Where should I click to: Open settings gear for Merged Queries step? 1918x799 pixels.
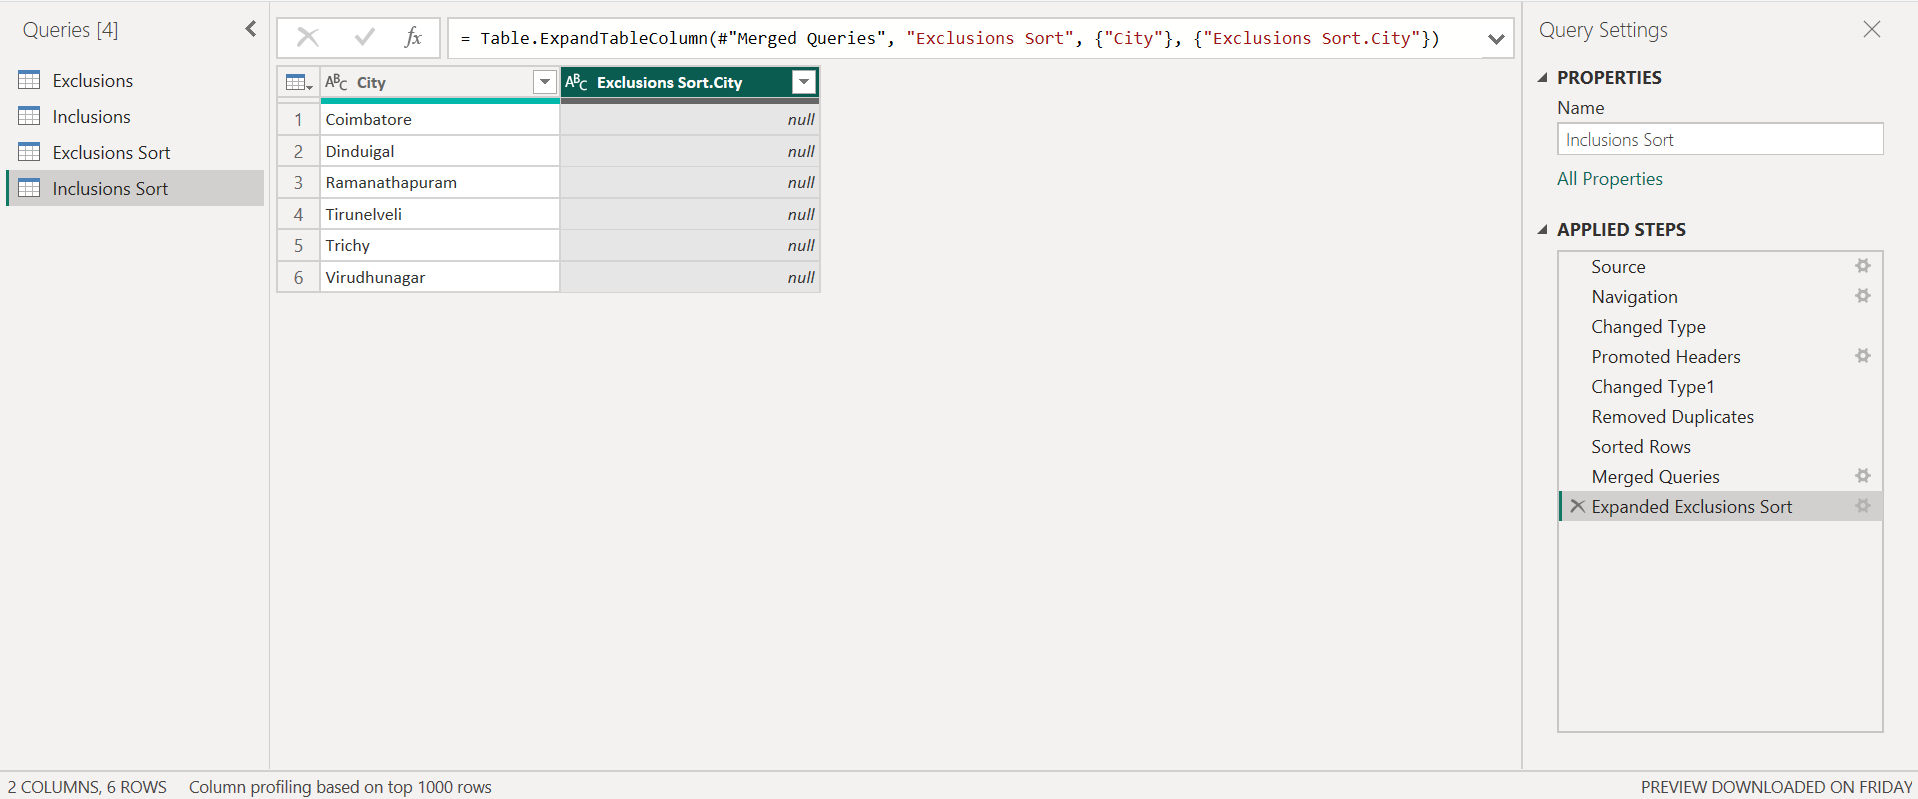coord(1863,476)
